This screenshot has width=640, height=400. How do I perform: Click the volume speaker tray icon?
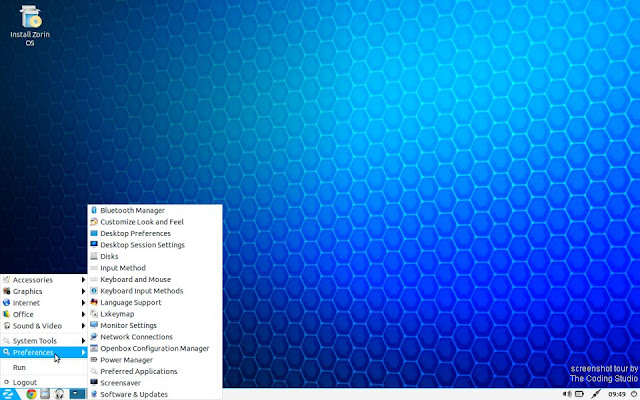(x=567, y=394)
